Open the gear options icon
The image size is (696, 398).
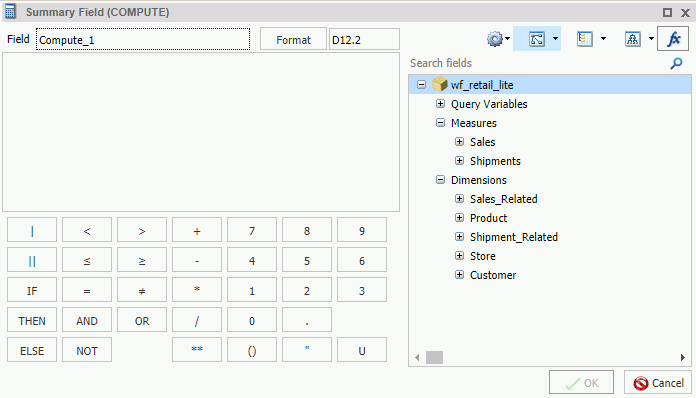[x=494, y=39]
